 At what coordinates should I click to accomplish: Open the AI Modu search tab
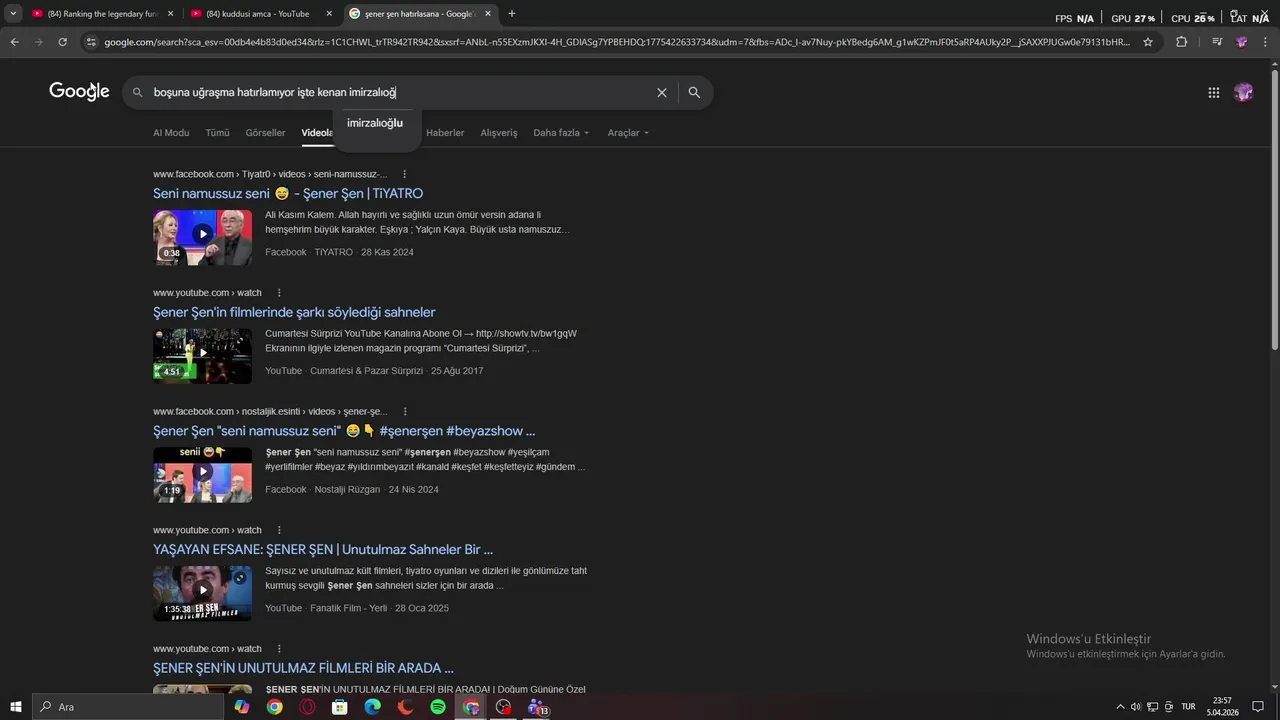[x=171, y=133]
